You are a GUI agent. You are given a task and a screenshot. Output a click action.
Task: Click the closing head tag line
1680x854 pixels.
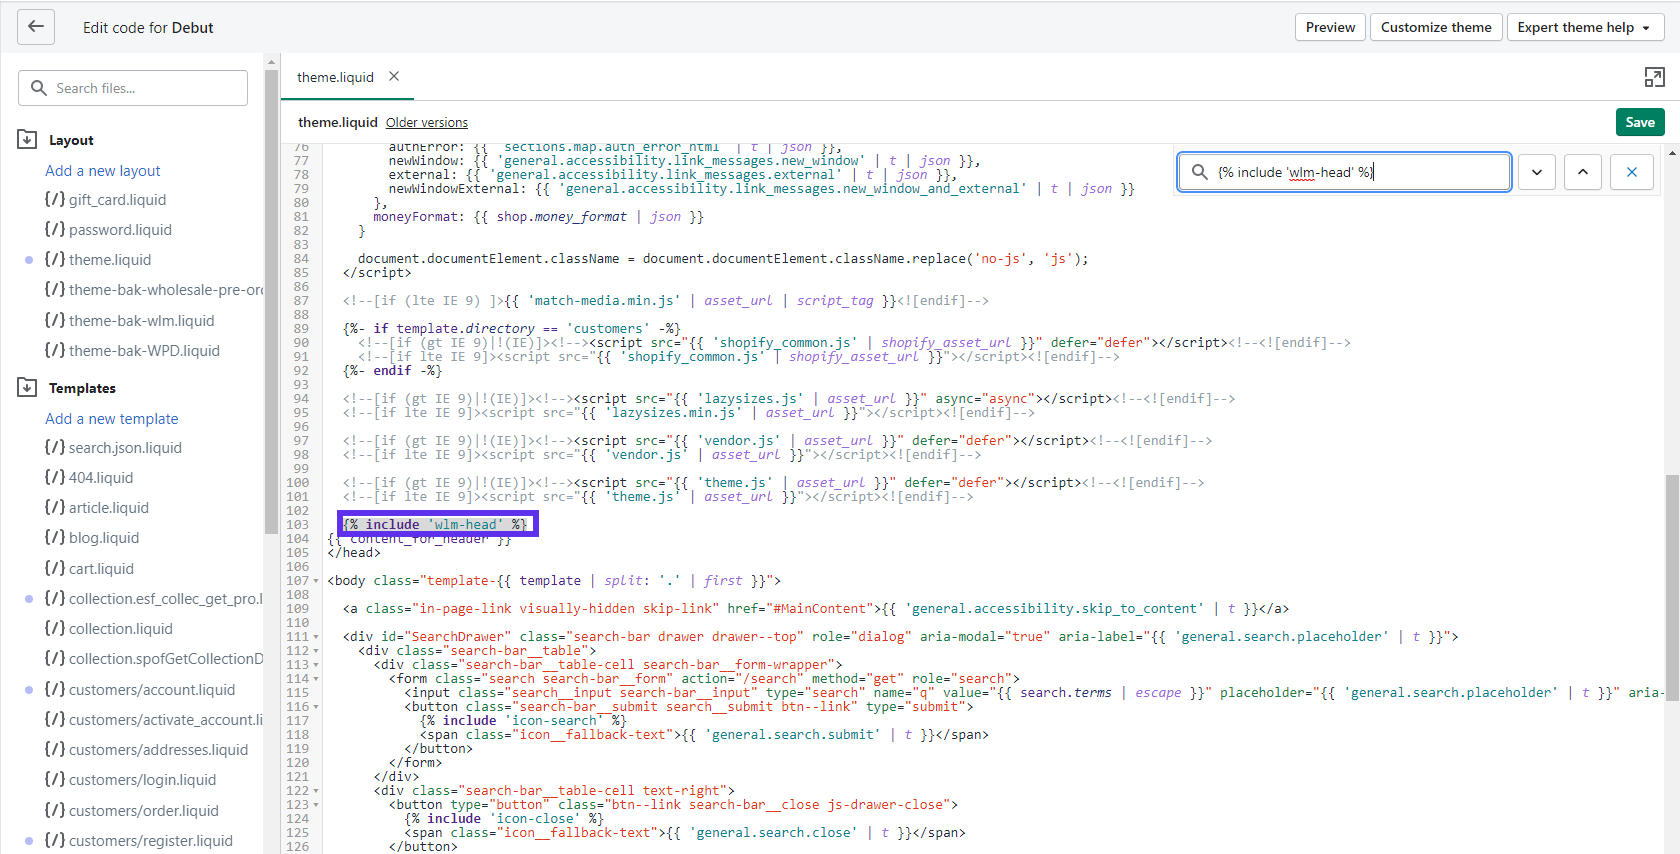click(x=354, y=553)
